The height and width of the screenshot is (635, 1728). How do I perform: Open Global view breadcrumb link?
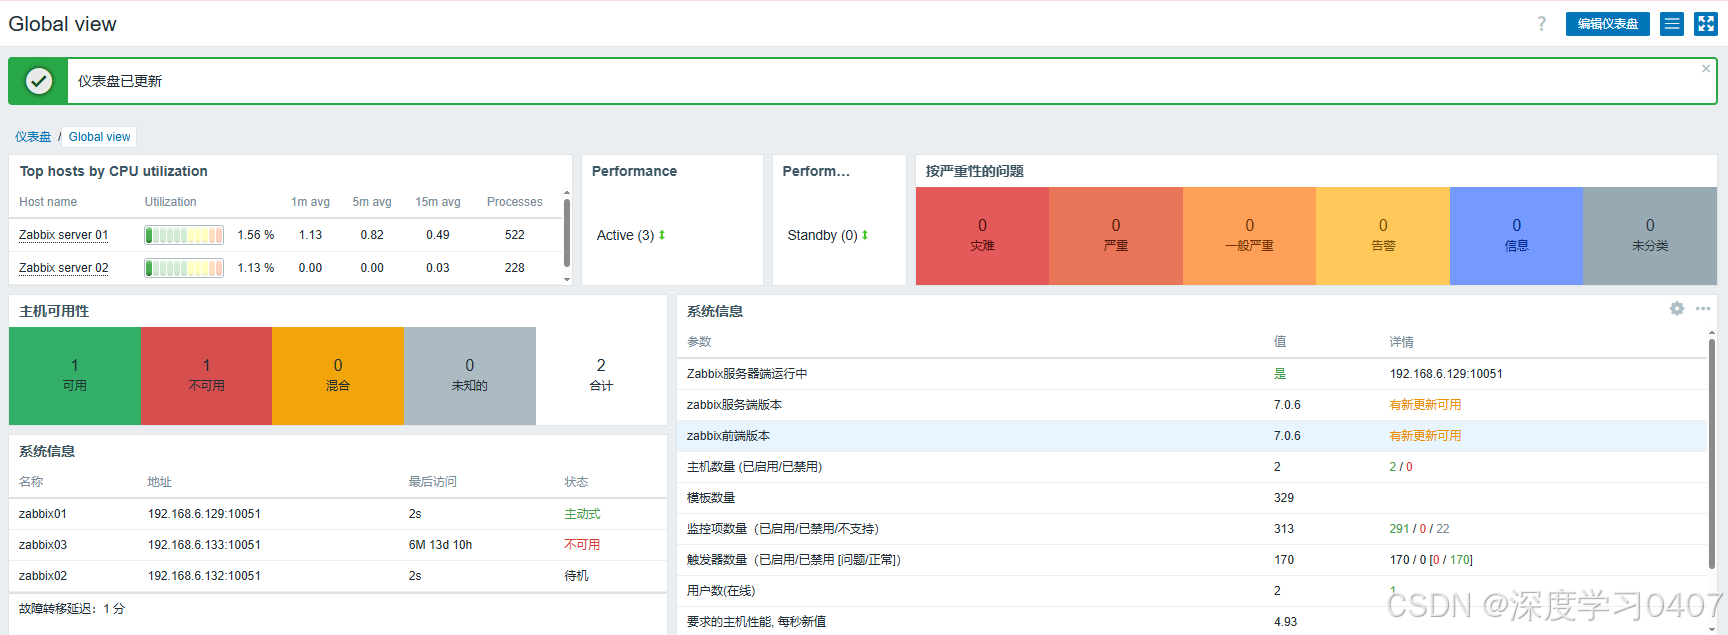[x=99, y=137]
